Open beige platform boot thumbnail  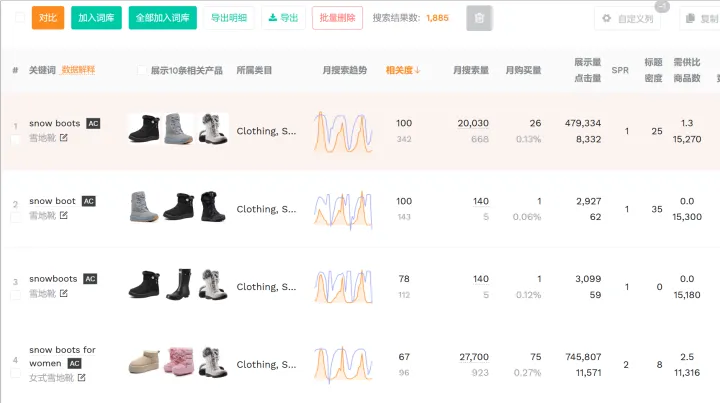tap(144, 362)
